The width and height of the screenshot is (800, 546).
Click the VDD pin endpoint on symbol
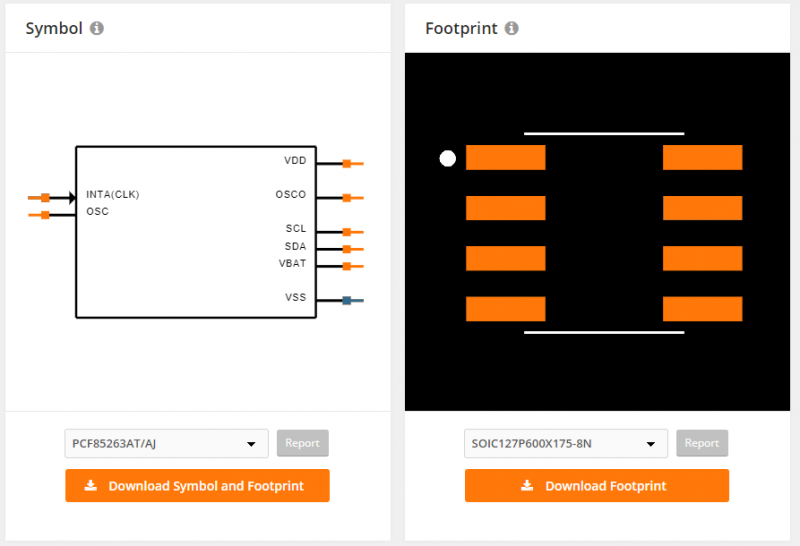pos(347,163)
